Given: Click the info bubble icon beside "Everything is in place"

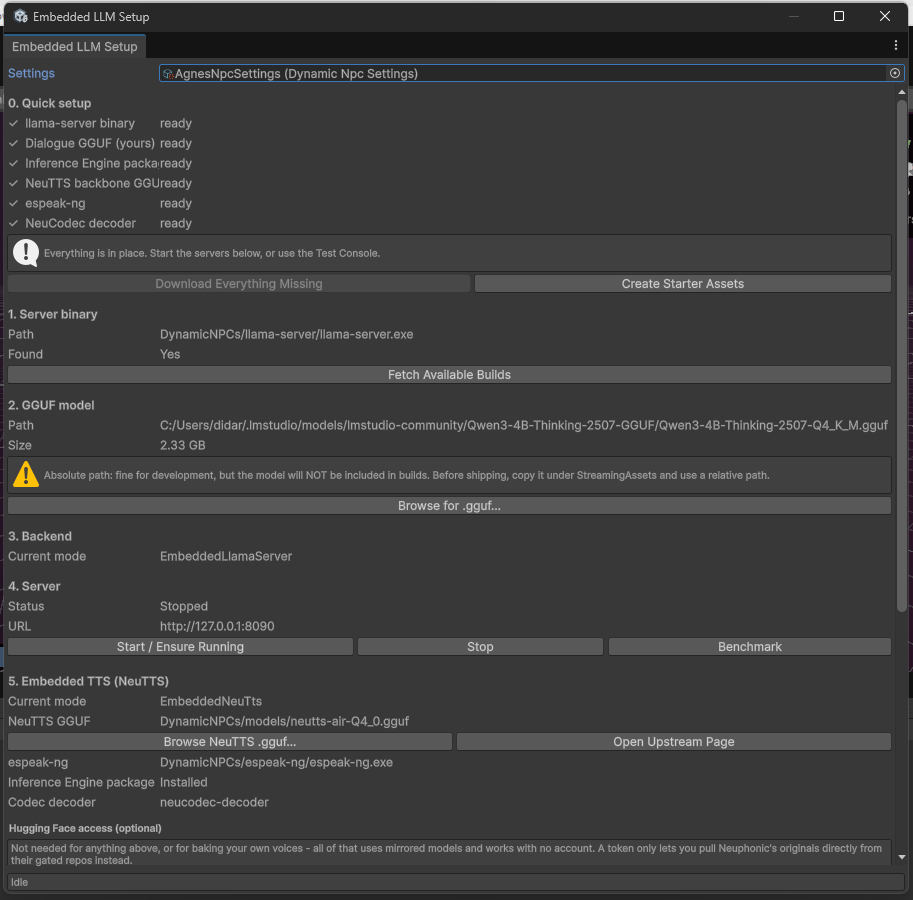Looking at the screenshot, I should [26, 253].
